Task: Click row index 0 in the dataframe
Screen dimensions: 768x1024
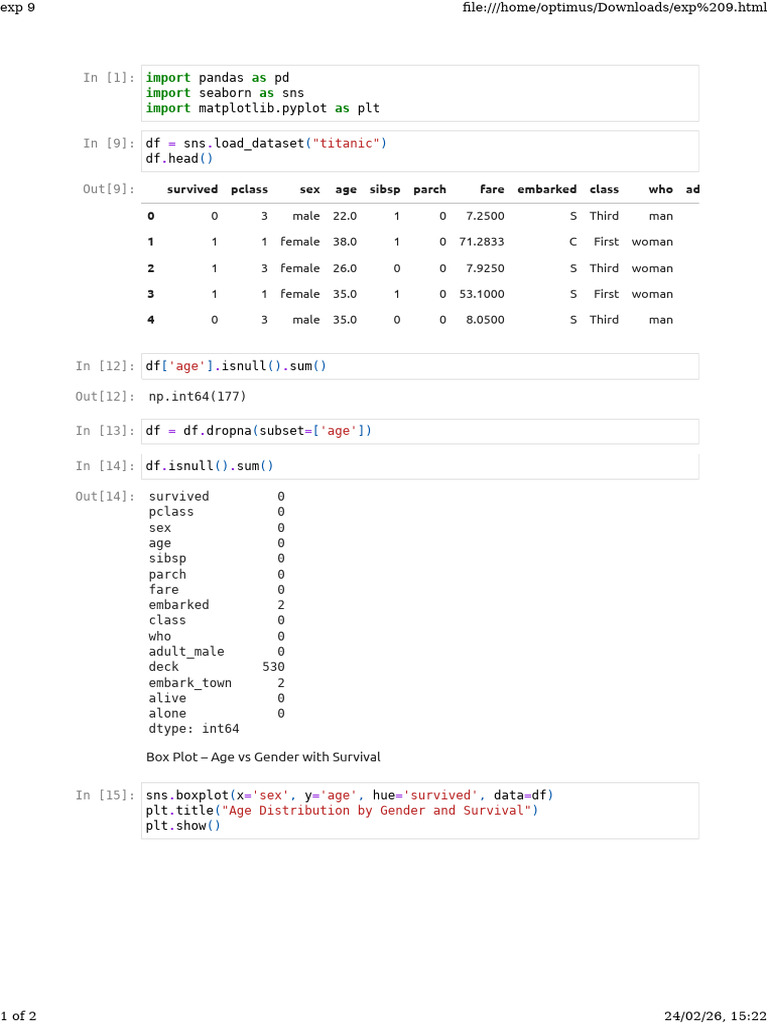Action: [151, 216]
